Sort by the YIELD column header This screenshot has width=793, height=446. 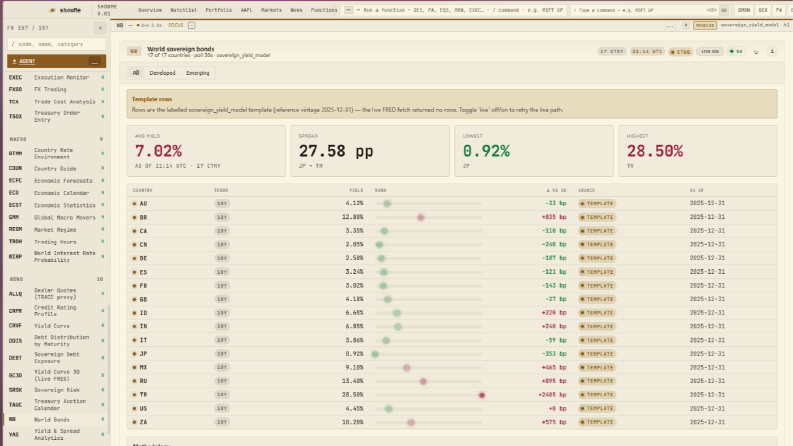point(356,191)
